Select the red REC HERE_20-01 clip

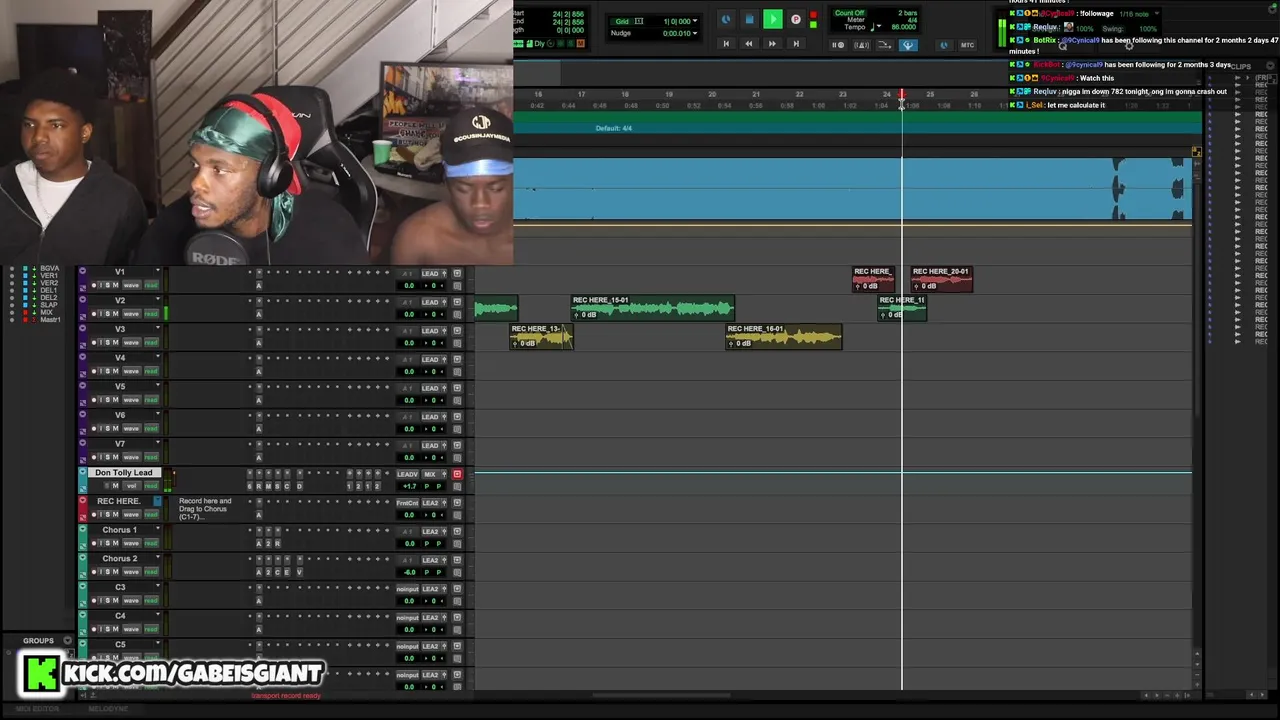pos(942,279)
